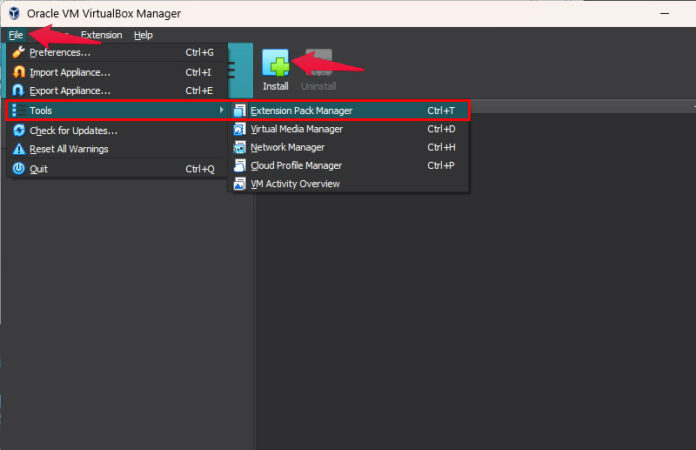
Task: Click the Network Manager icon
Action: [240, 147]
